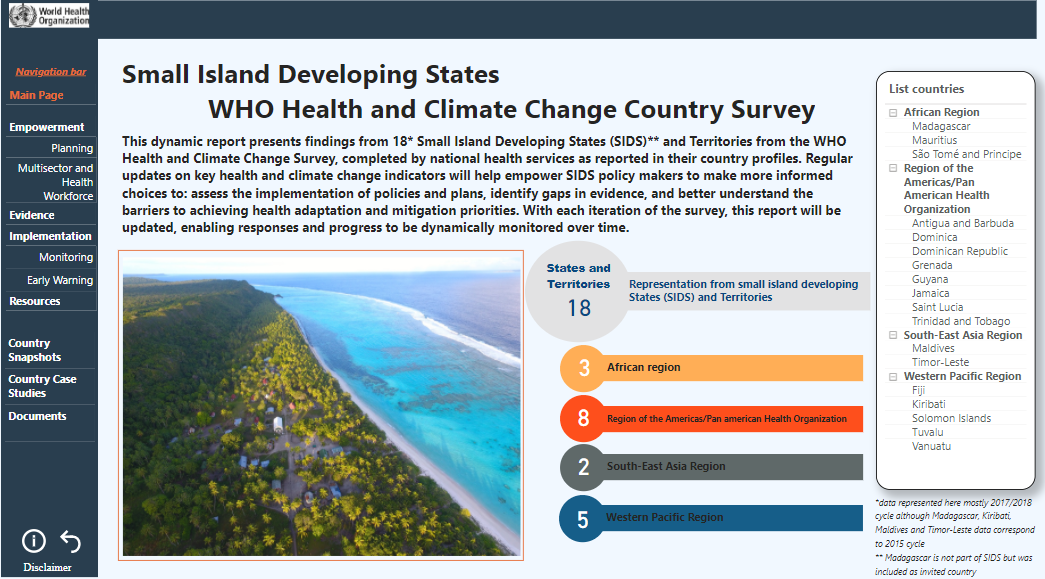This screenshot has width=1045, height=579.
Task: Click the aerial island coastline photo
Action: (x=321, y=405)
